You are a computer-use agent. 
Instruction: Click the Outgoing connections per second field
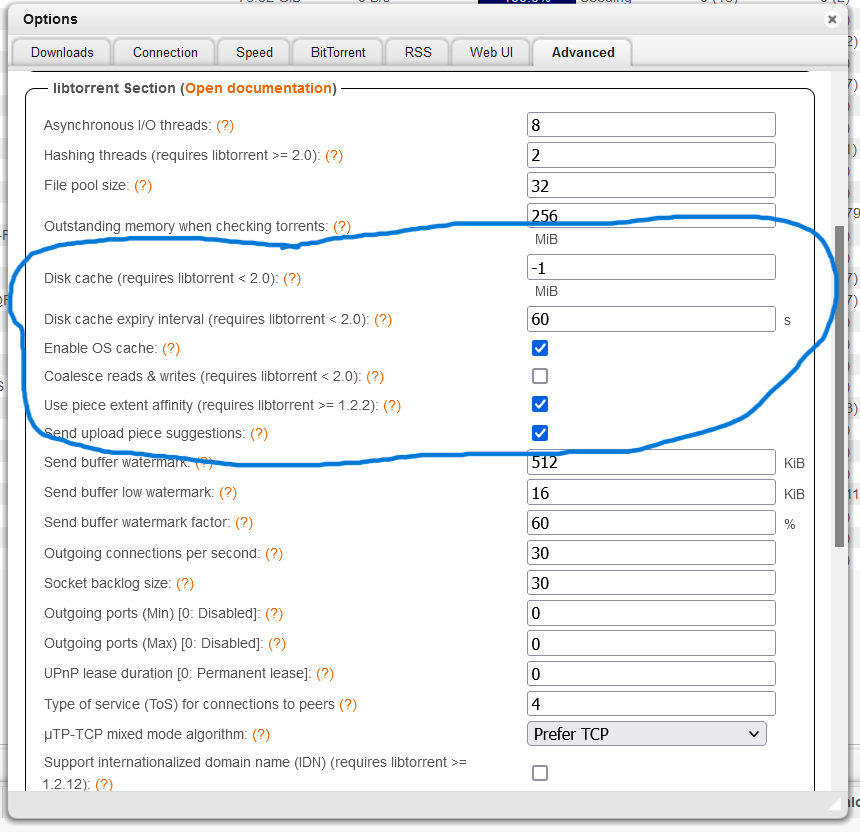(650, 552)
